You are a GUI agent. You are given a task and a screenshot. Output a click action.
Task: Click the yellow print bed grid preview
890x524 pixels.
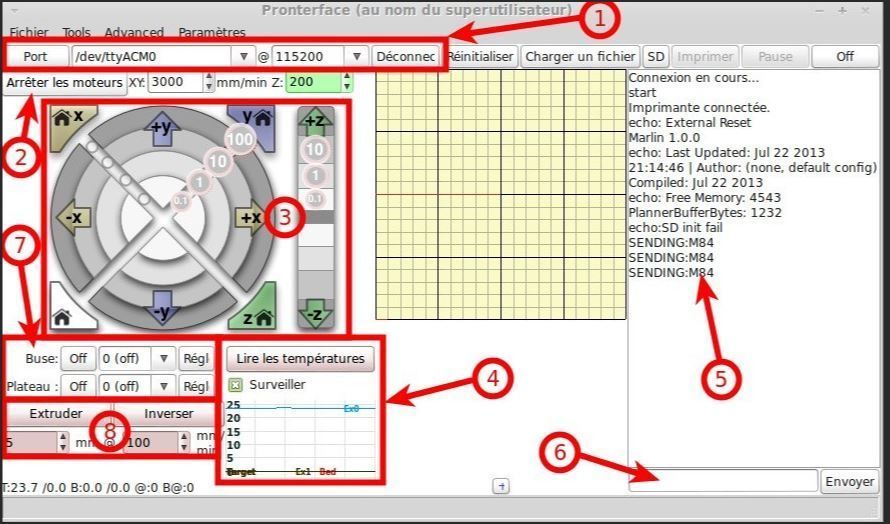[501, 195]
